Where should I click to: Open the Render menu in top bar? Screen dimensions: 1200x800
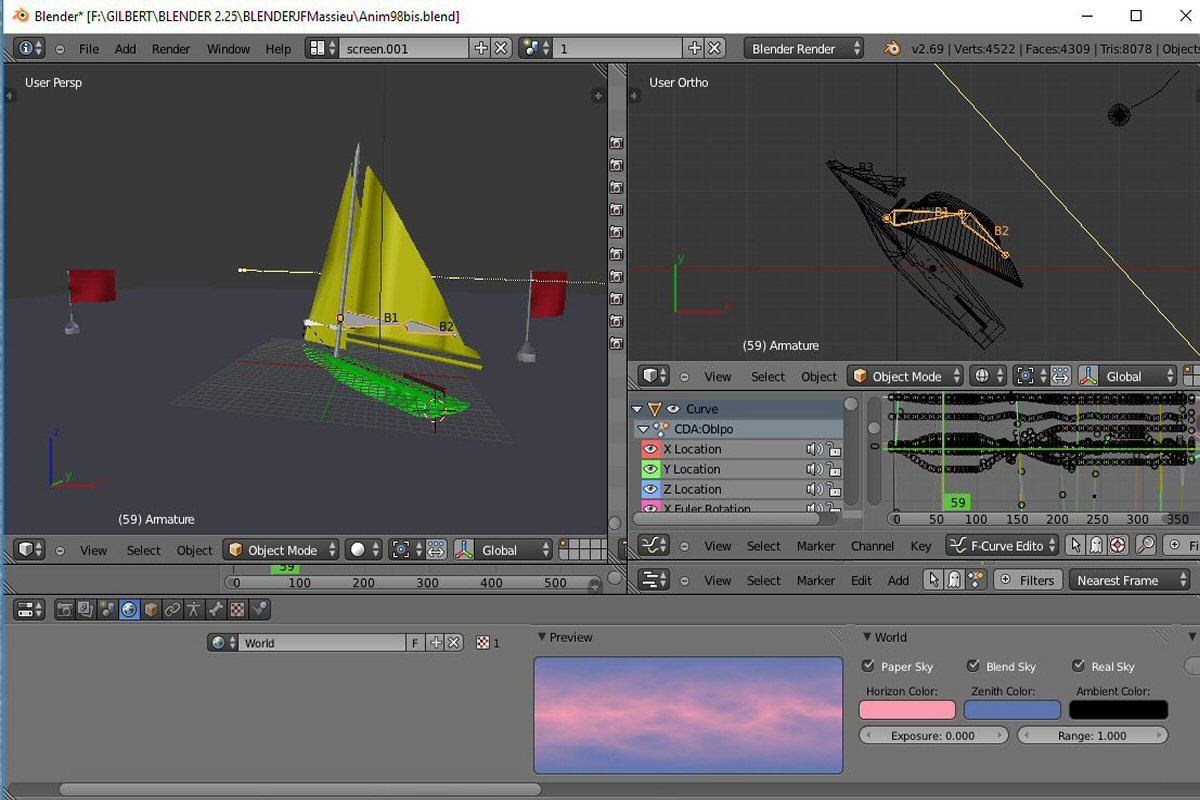click(171, 48)
